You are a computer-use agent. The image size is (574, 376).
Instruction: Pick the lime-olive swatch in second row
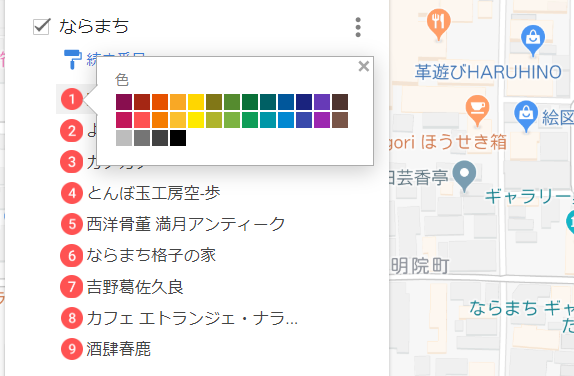[214, 120]
